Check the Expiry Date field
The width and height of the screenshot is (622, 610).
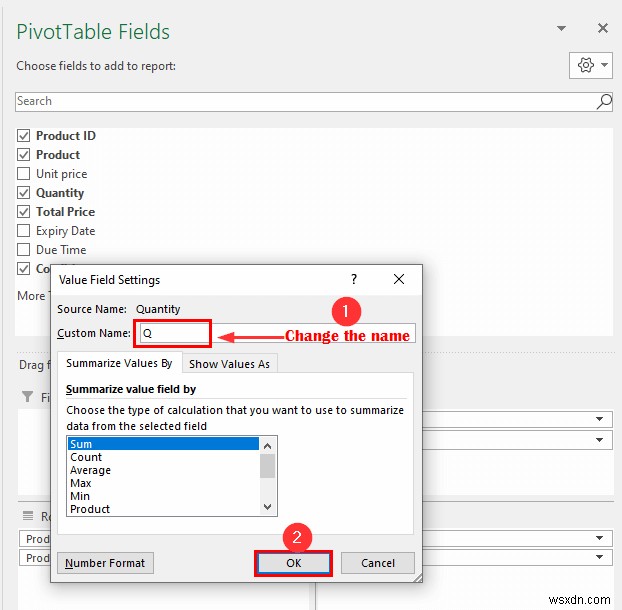[23, 231]
